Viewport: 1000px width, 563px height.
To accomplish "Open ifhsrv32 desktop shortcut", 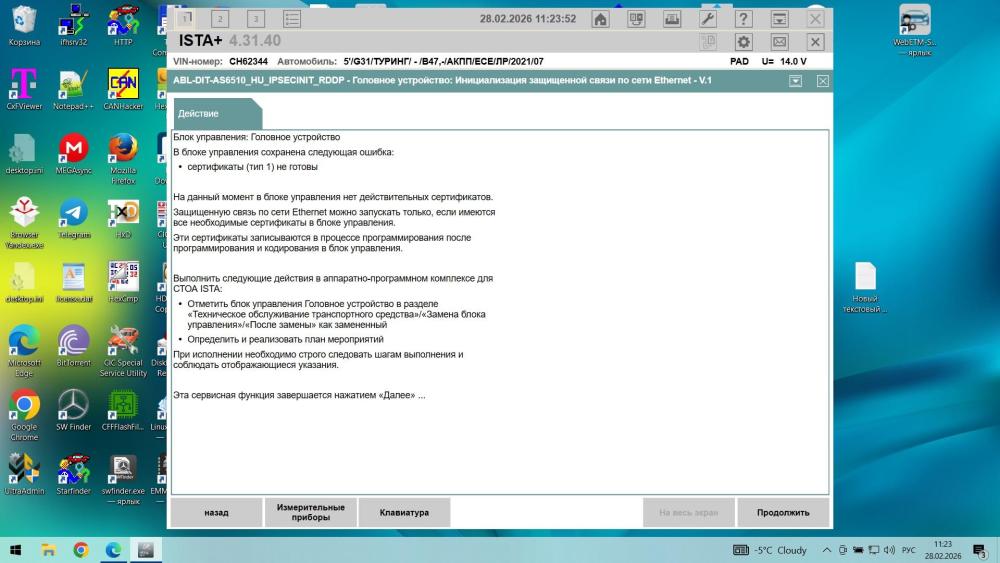I will click(73, 26).
